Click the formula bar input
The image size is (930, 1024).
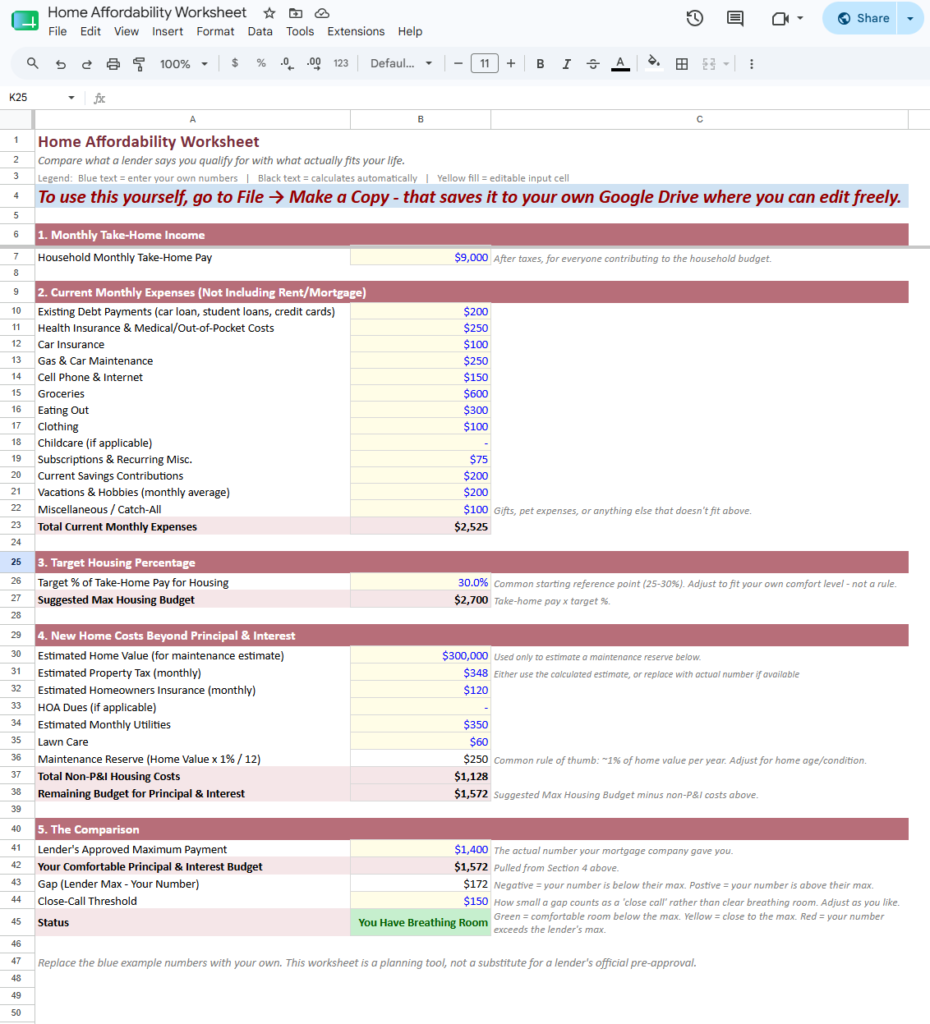(x=516, y=98)
